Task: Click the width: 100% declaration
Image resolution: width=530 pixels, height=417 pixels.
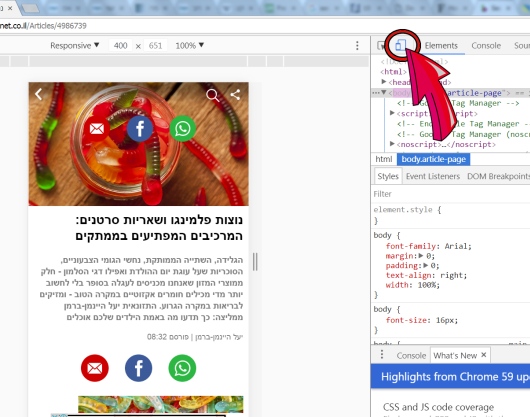Action: point(413,285)
